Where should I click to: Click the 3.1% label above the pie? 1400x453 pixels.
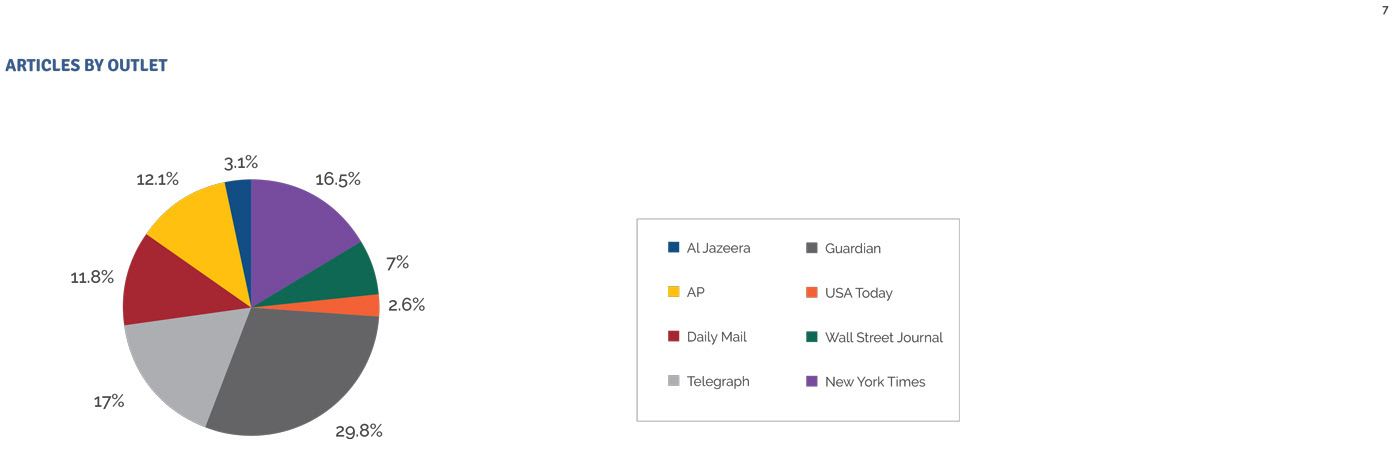241,161
